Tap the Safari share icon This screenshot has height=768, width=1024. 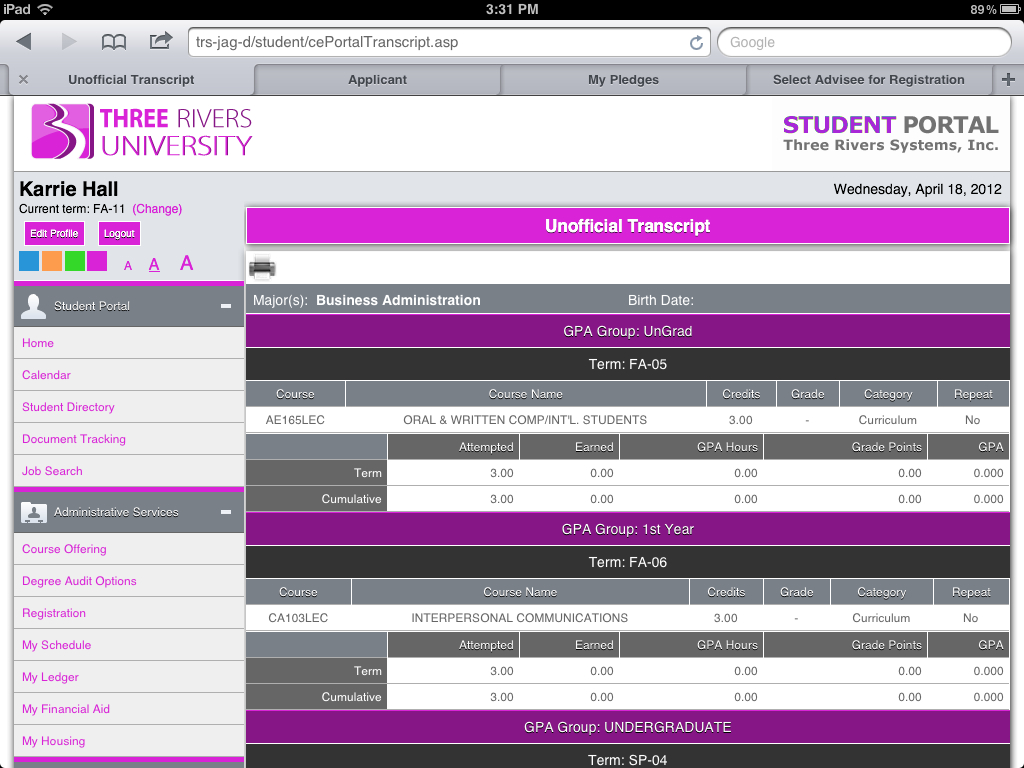point(160,41)
